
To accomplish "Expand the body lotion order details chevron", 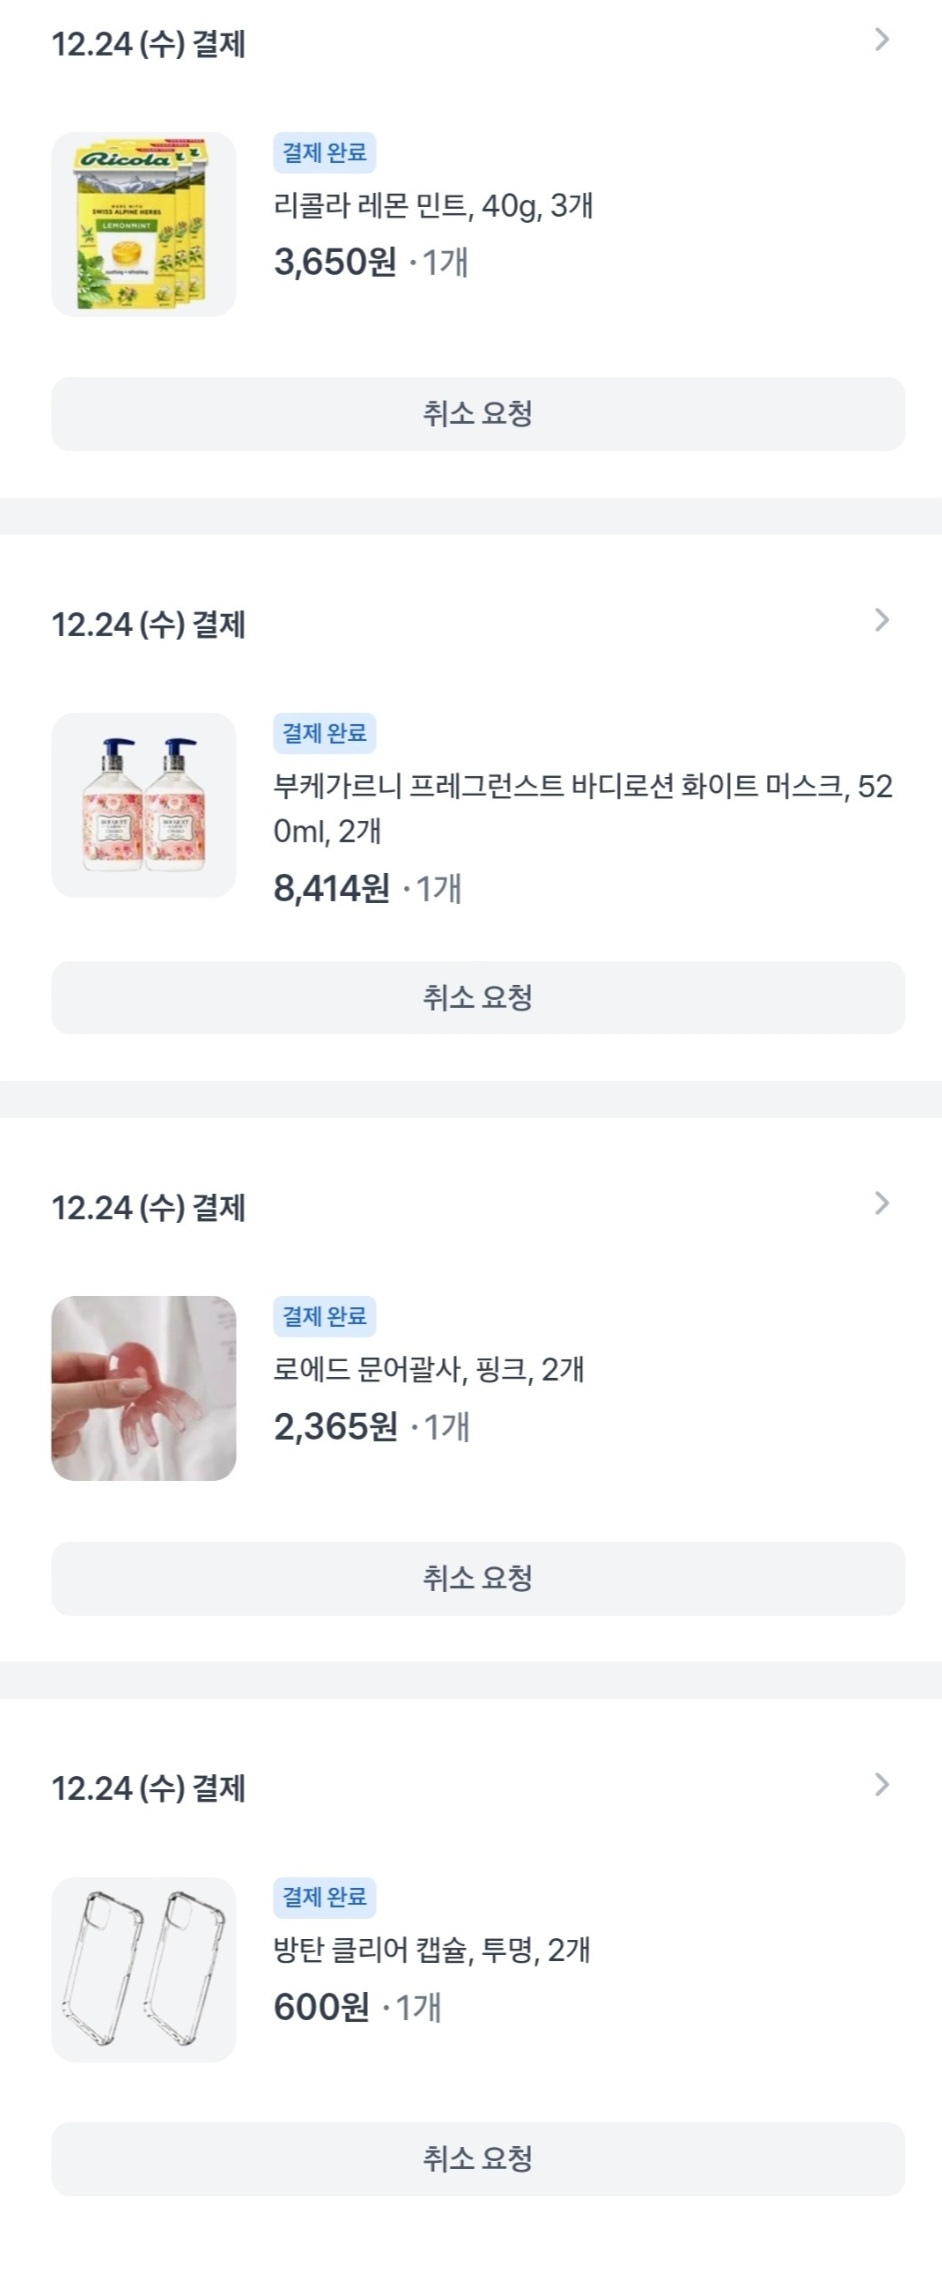I will coord(881,621).
